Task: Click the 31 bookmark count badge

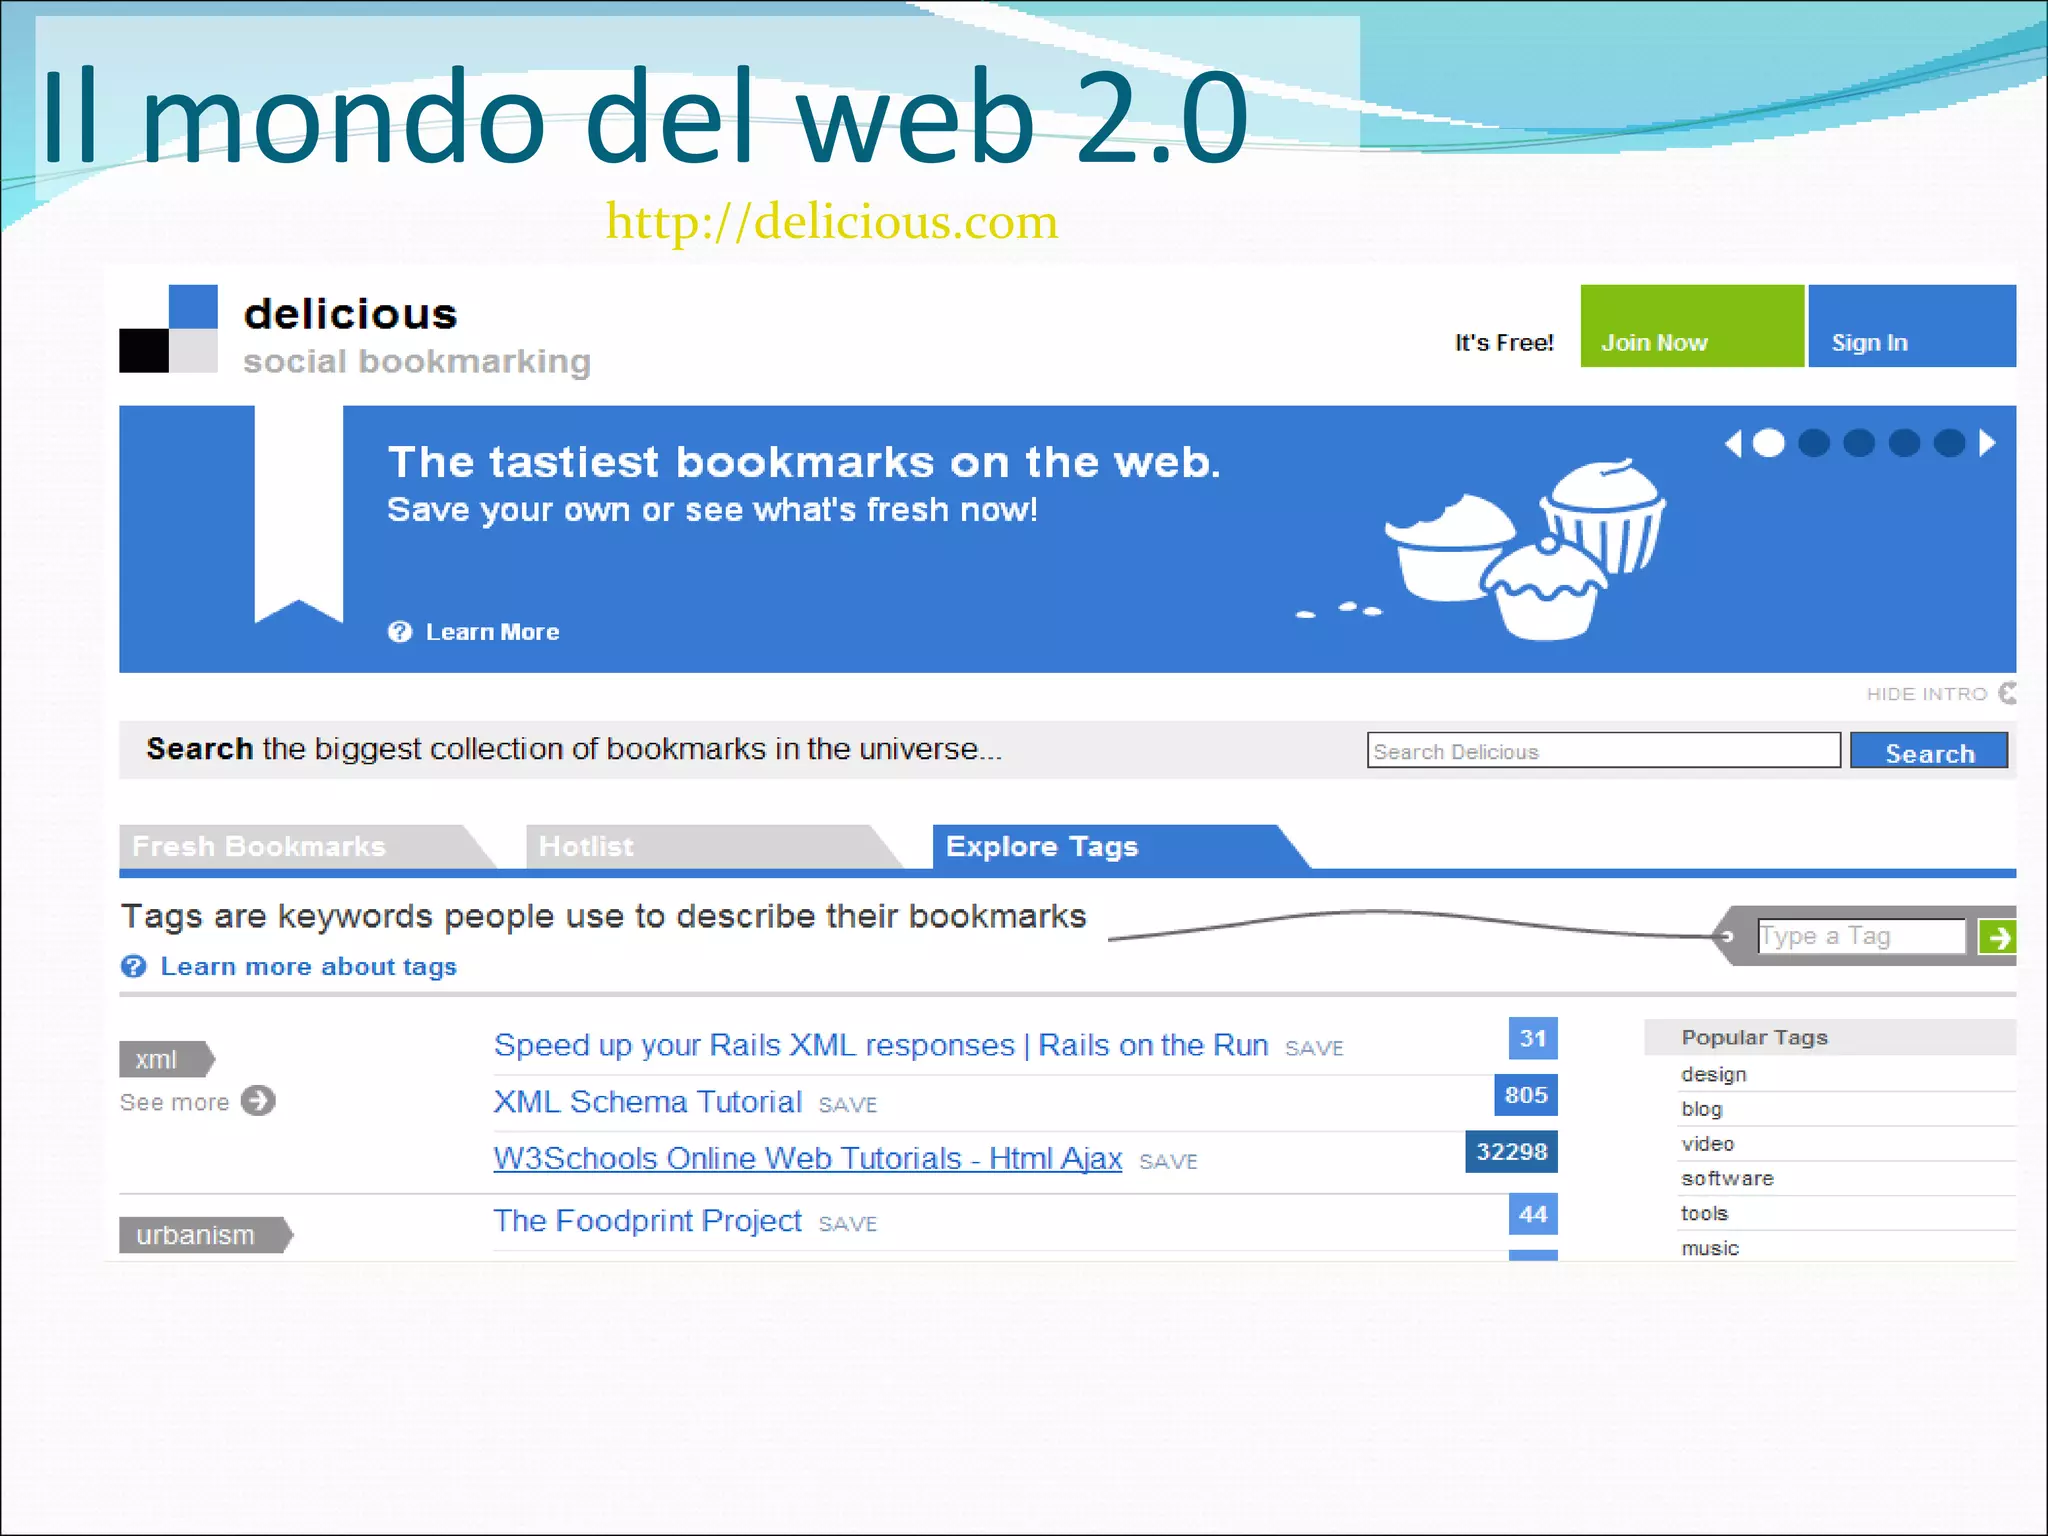Action: coord(1533,1038)
